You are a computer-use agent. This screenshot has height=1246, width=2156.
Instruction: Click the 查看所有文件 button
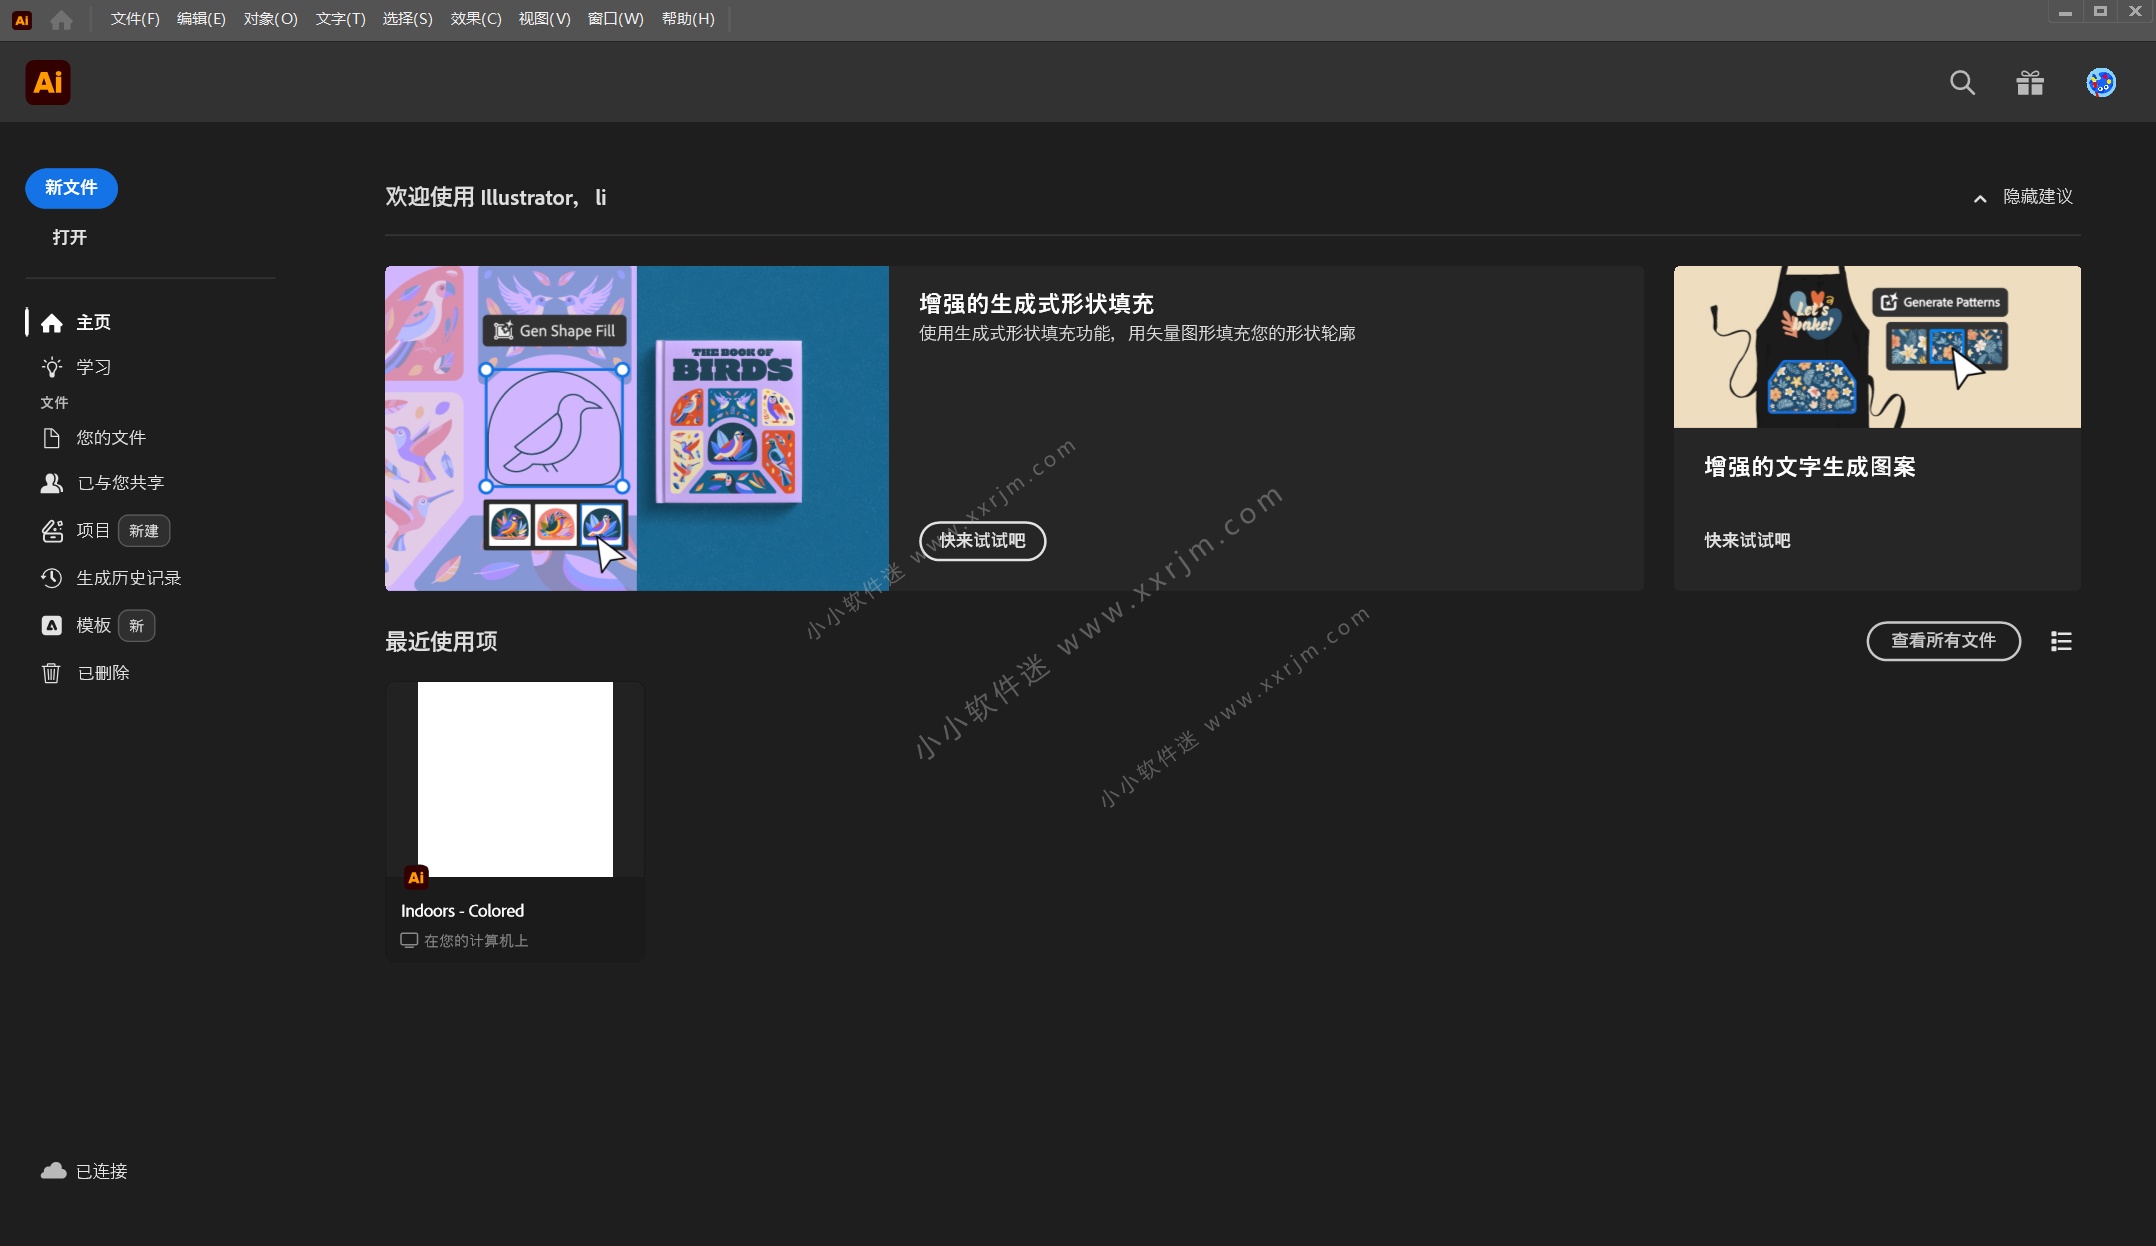pos(1943,641)
